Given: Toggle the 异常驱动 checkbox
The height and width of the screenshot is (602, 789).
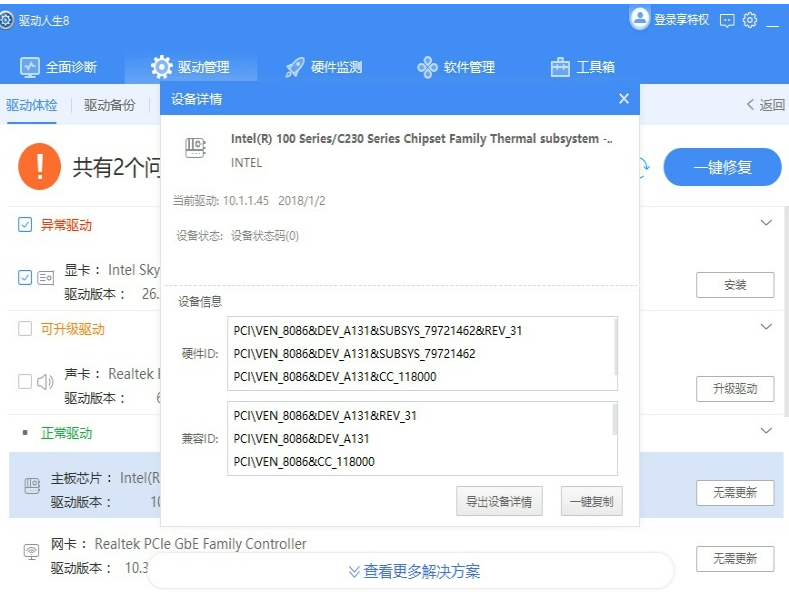Looking at the screenshot, I should point(25,224).
